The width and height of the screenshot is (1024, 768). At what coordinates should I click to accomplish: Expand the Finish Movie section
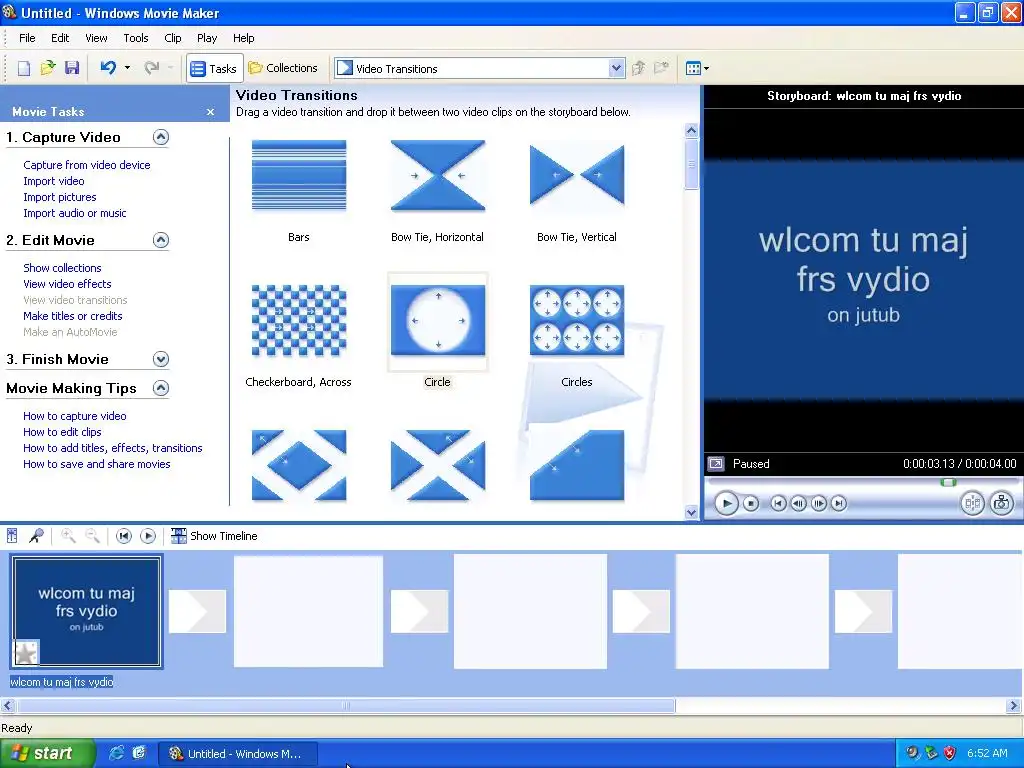(x=161, y=359)
